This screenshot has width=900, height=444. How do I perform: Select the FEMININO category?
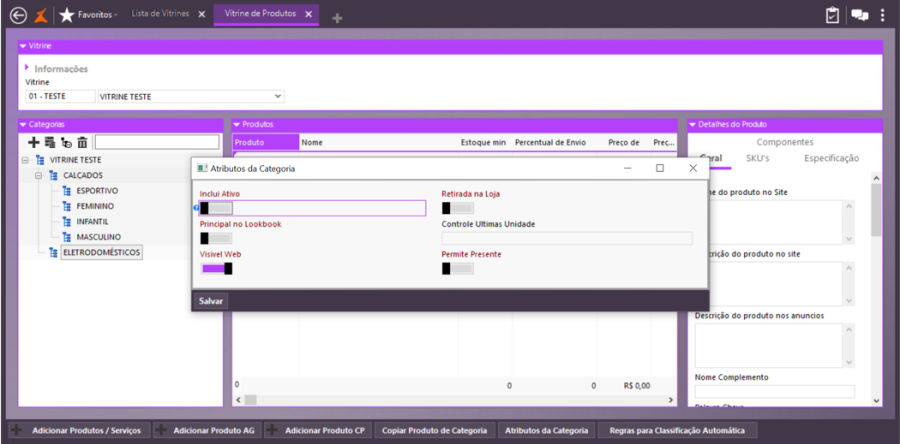point(95,206)
